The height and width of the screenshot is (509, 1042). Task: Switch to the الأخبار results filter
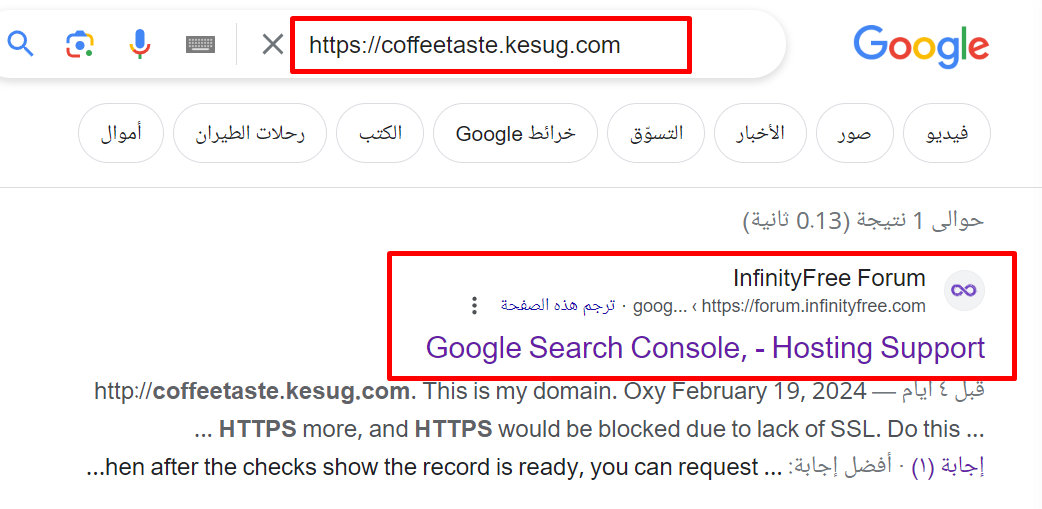click(x=760, y=133)
